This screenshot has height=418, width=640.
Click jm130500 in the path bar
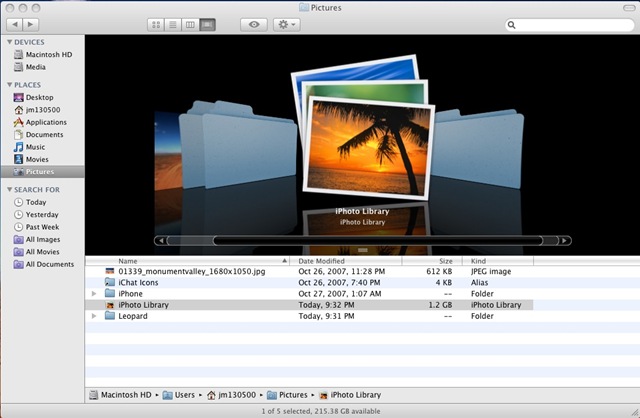pos(231,395)
